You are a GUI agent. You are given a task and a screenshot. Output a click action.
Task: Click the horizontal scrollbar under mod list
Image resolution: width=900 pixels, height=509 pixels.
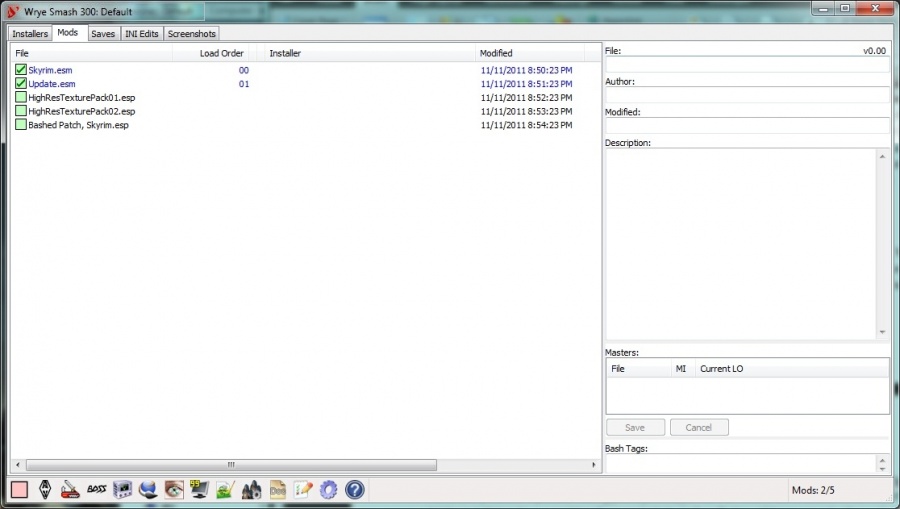click(231, 465)
